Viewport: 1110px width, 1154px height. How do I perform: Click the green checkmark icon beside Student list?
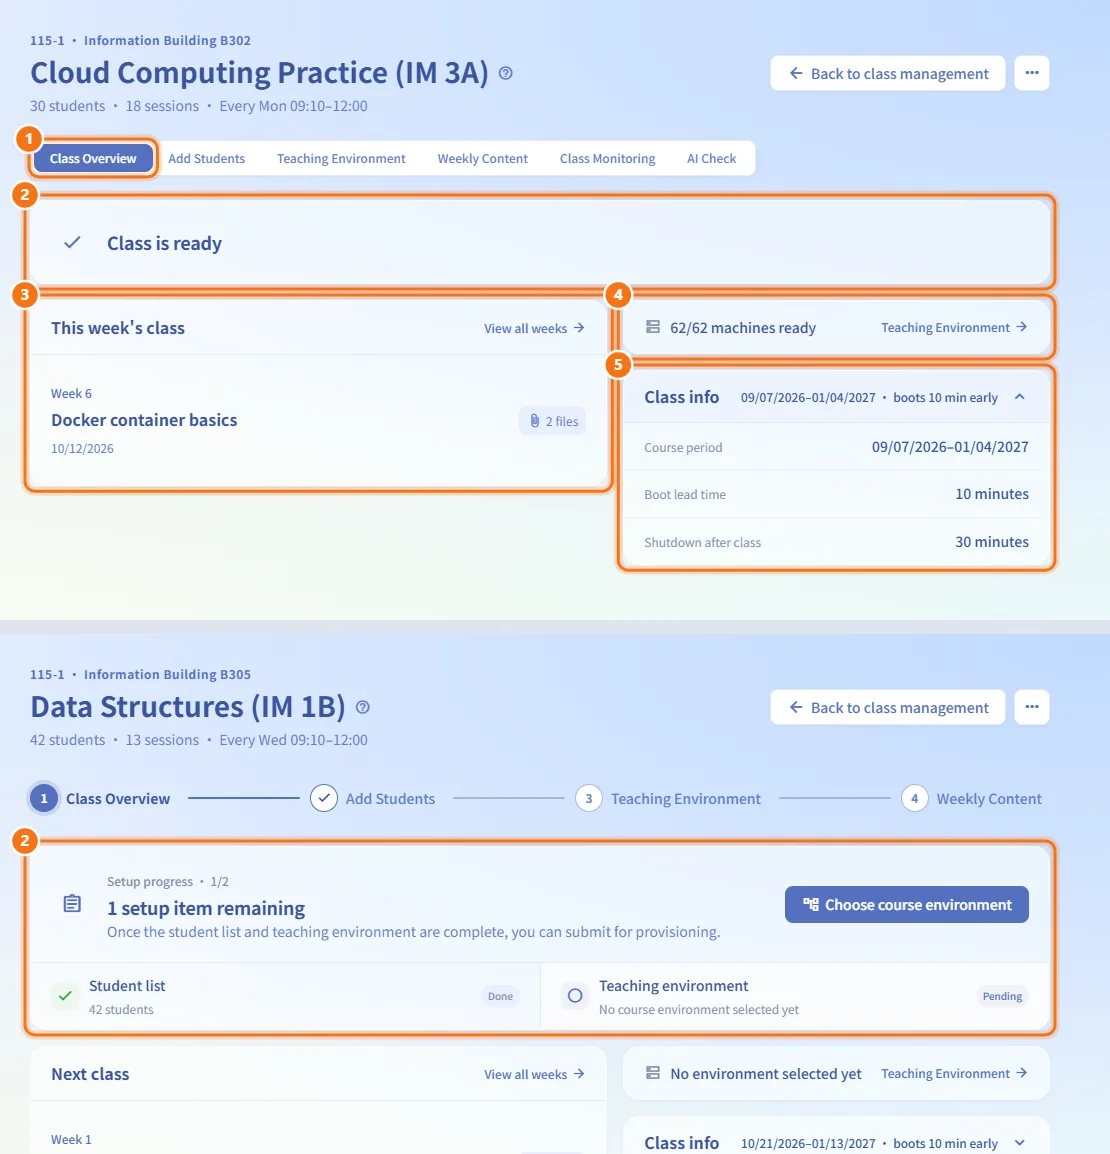coord(66,996)
